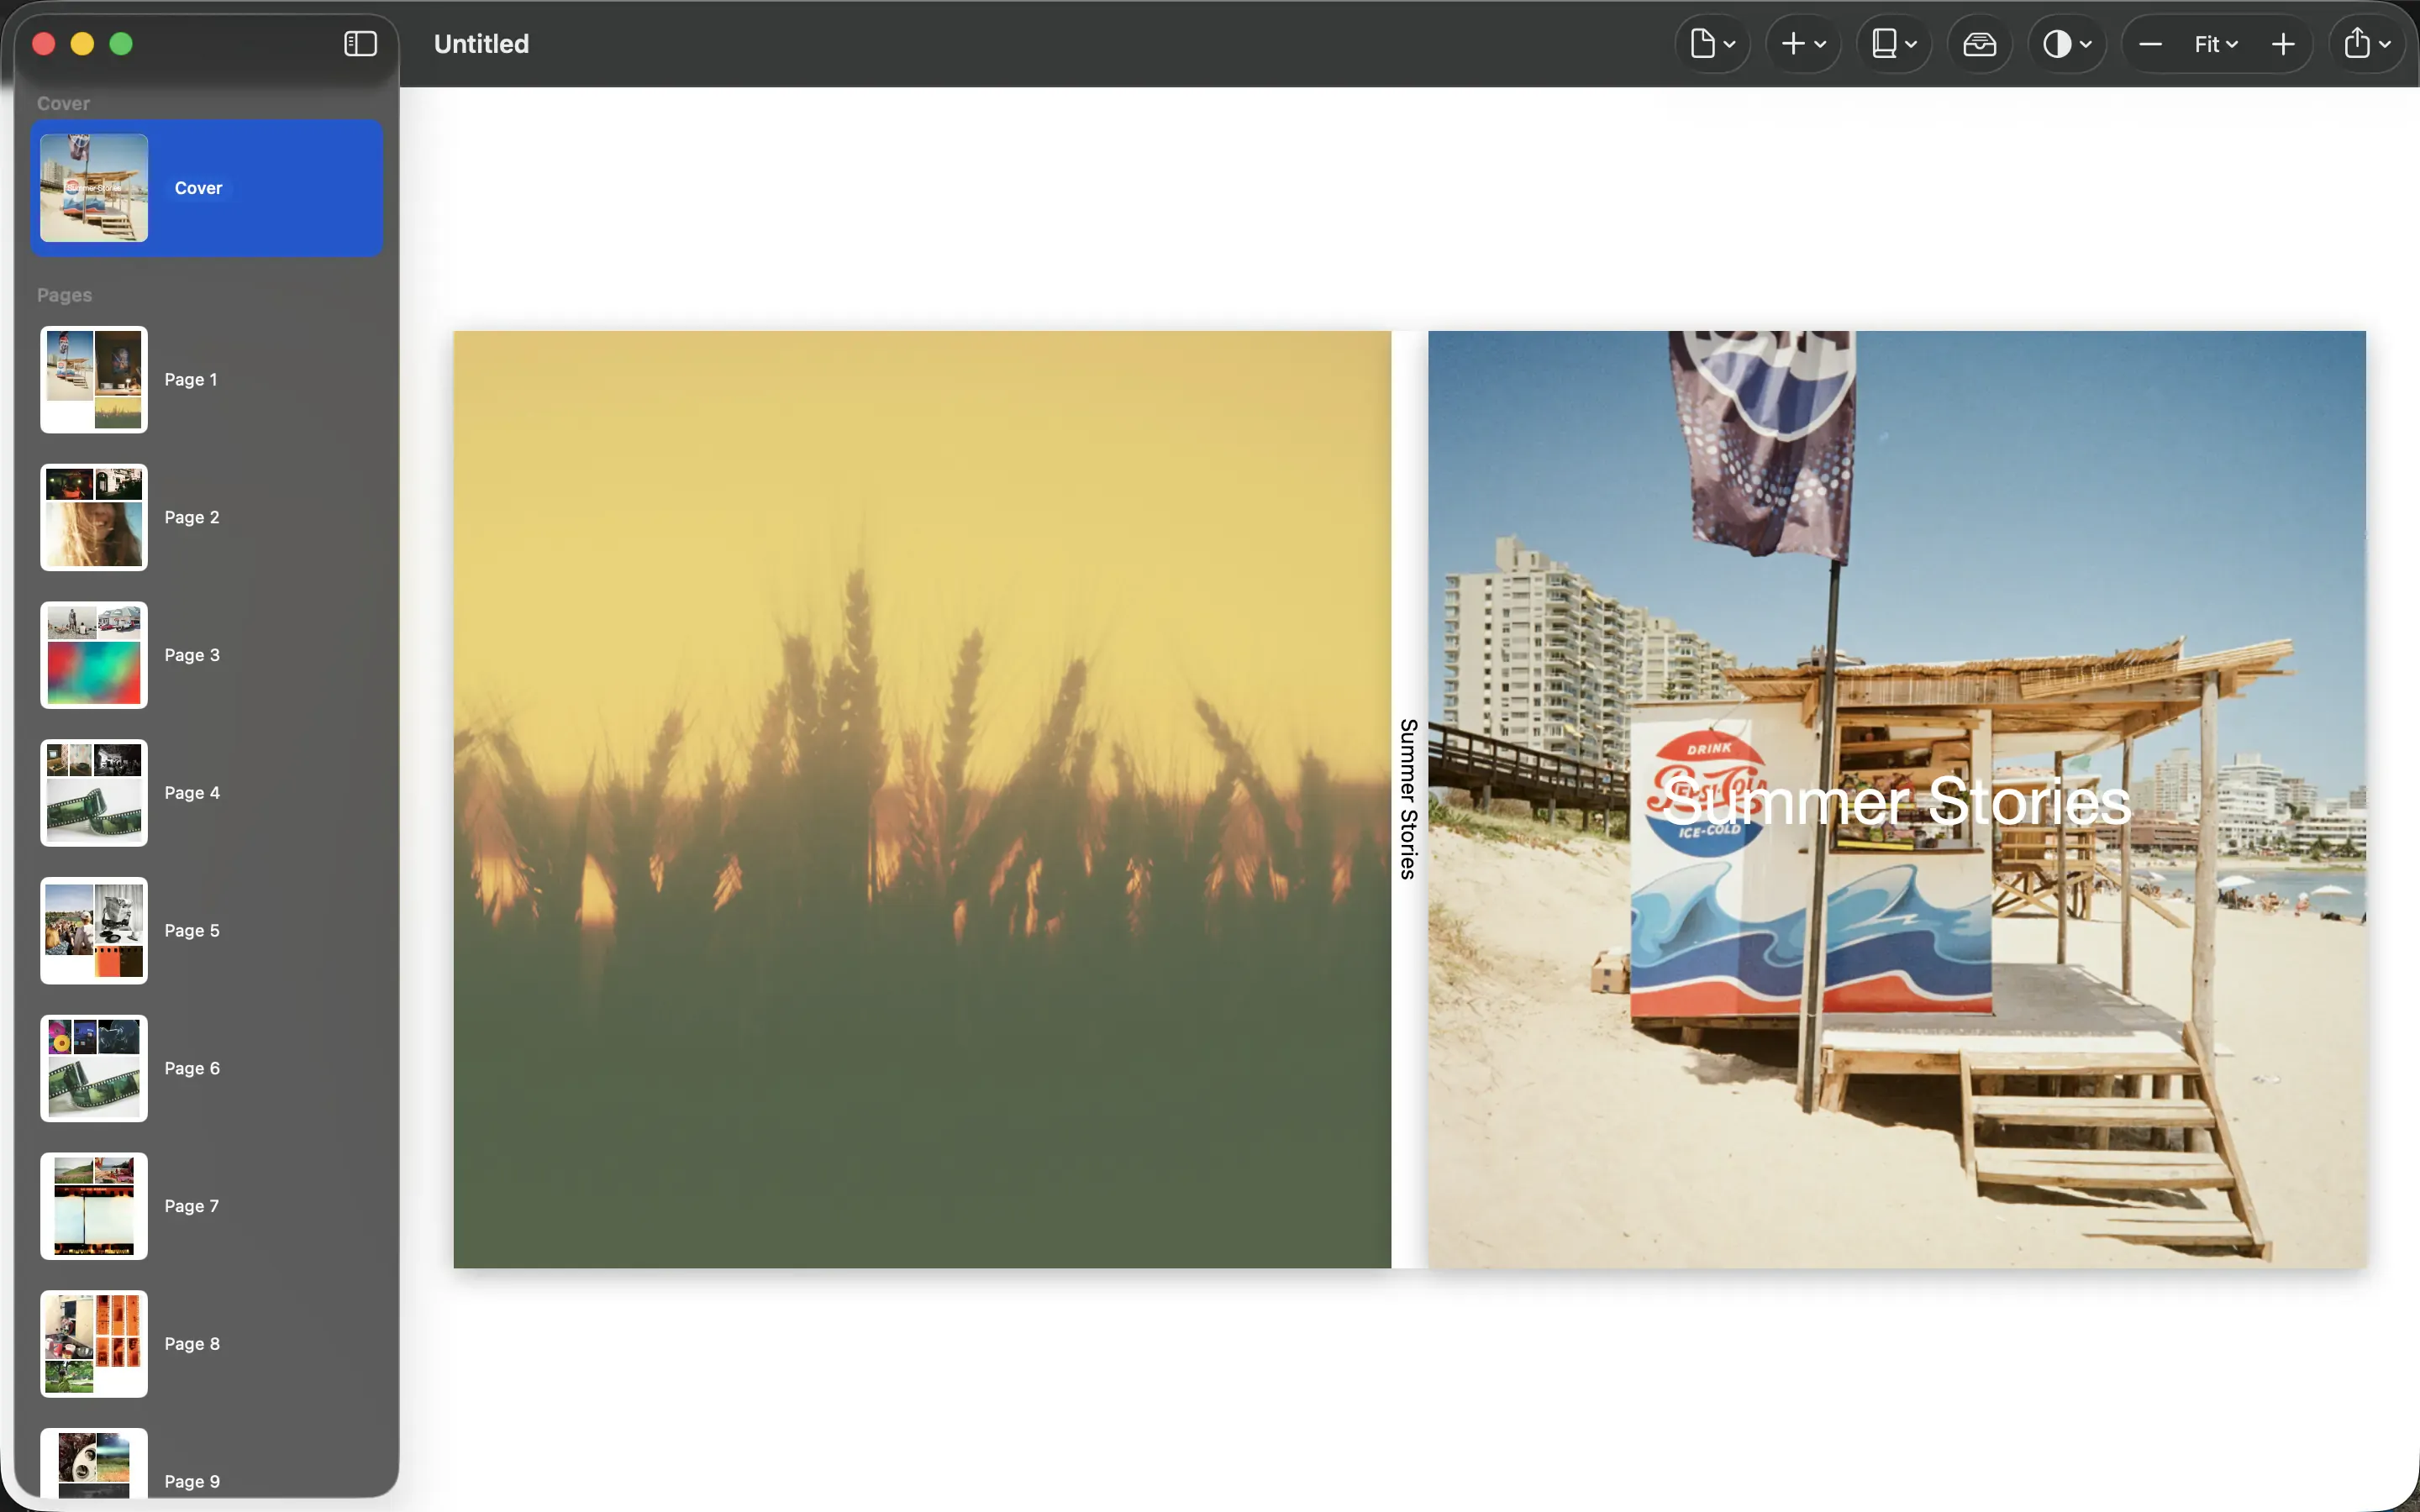
Task: Toggle the sidebar visibility icon
Action: tap(360, 44)
